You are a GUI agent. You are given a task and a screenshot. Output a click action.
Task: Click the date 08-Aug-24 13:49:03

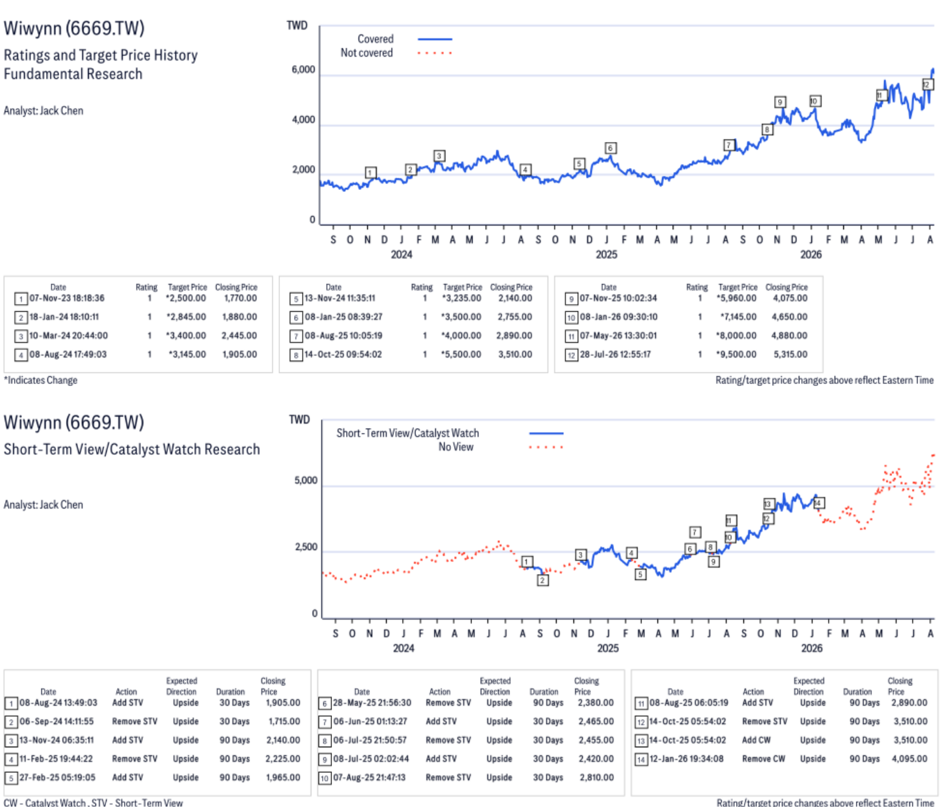point(58,703)
